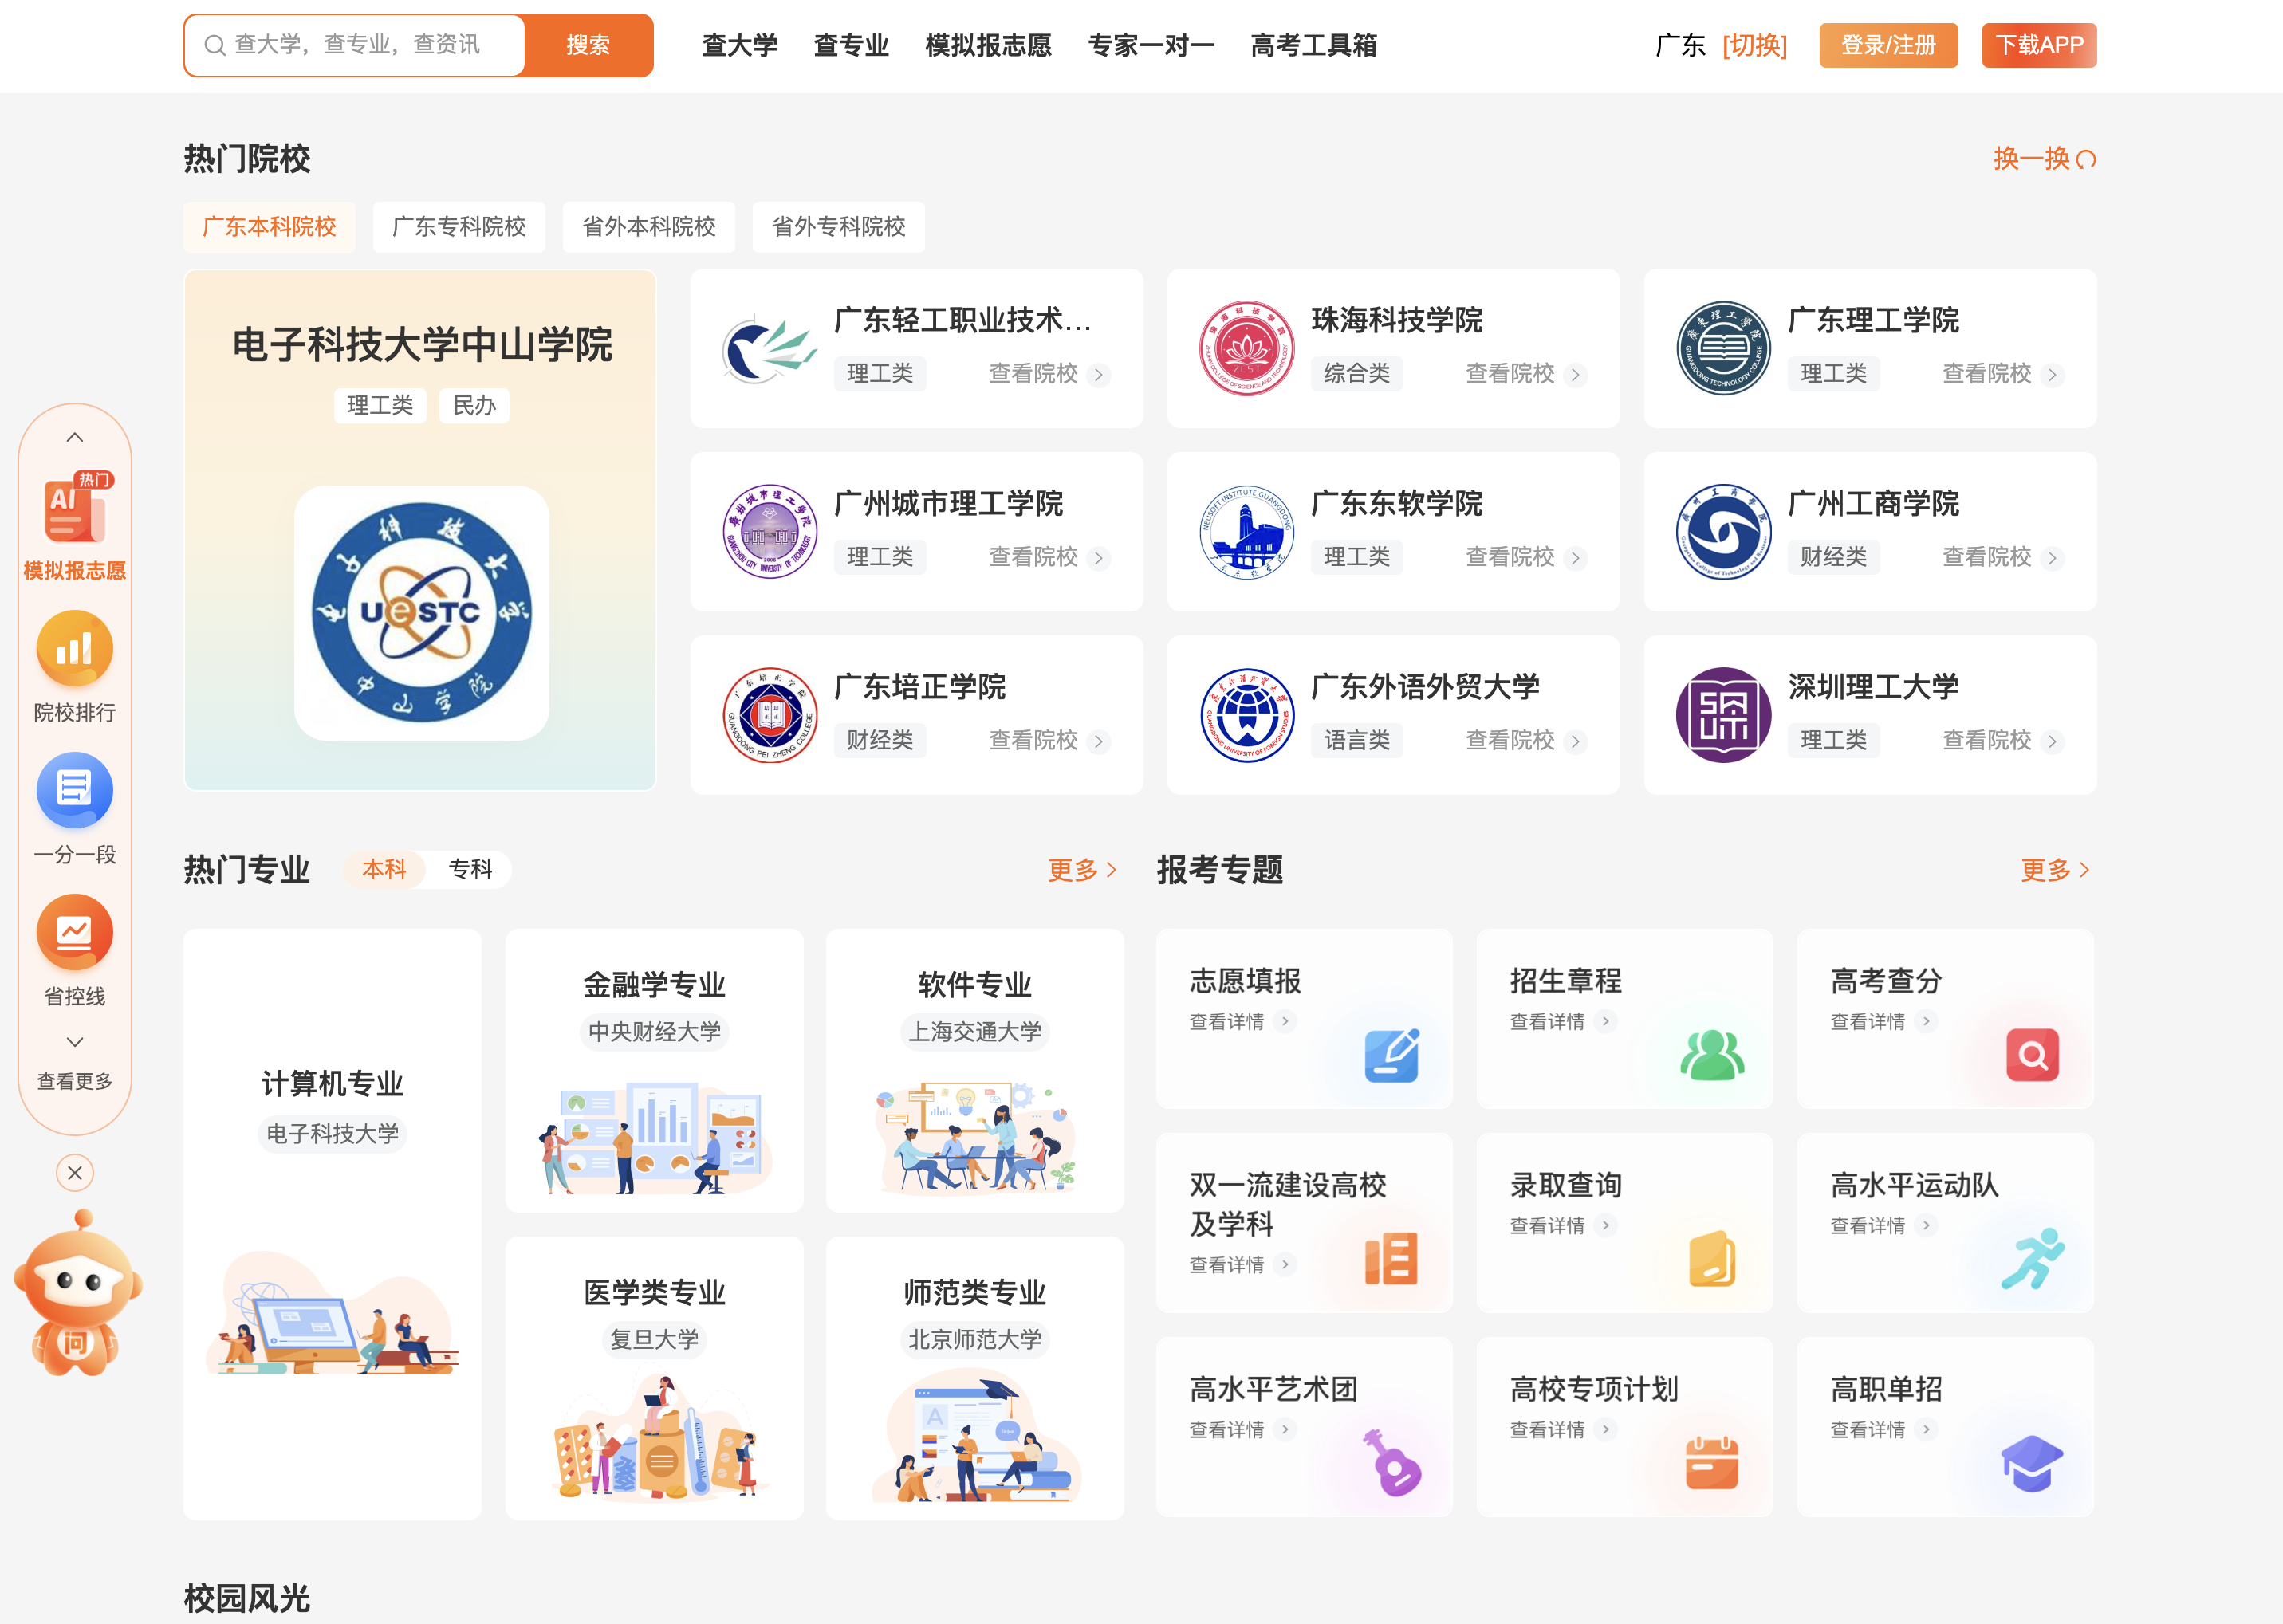2283x1624 pixels.
Task: Open the 查专业 nav menu
Action: tap(851, 45)
